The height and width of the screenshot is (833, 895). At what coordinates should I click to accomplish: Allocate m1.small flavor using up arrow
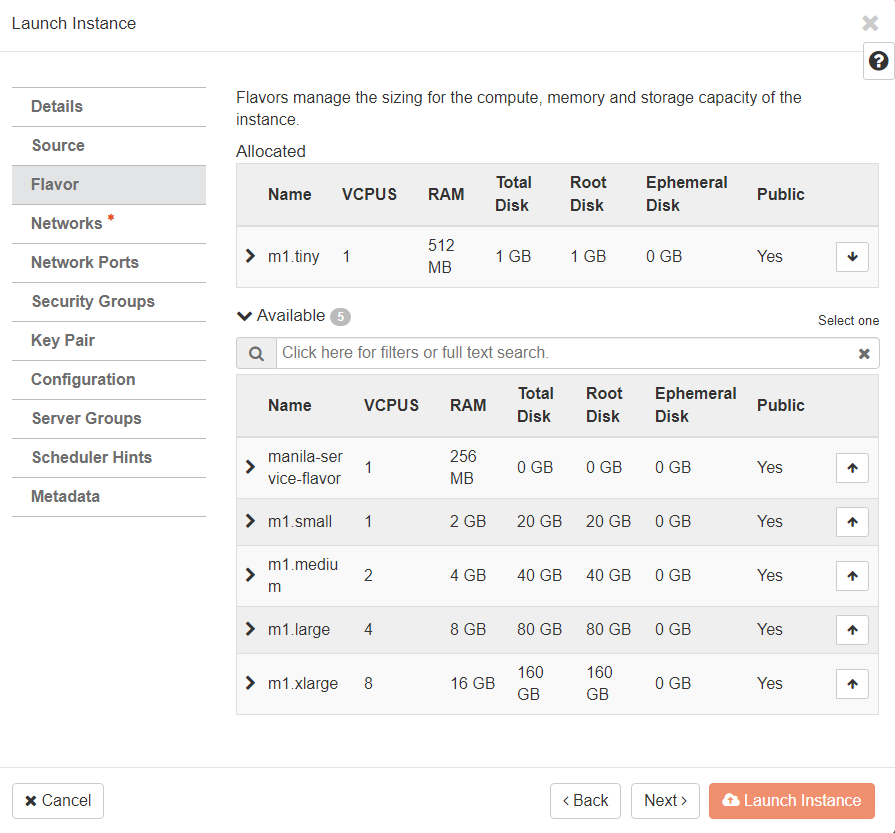[852, 522]
